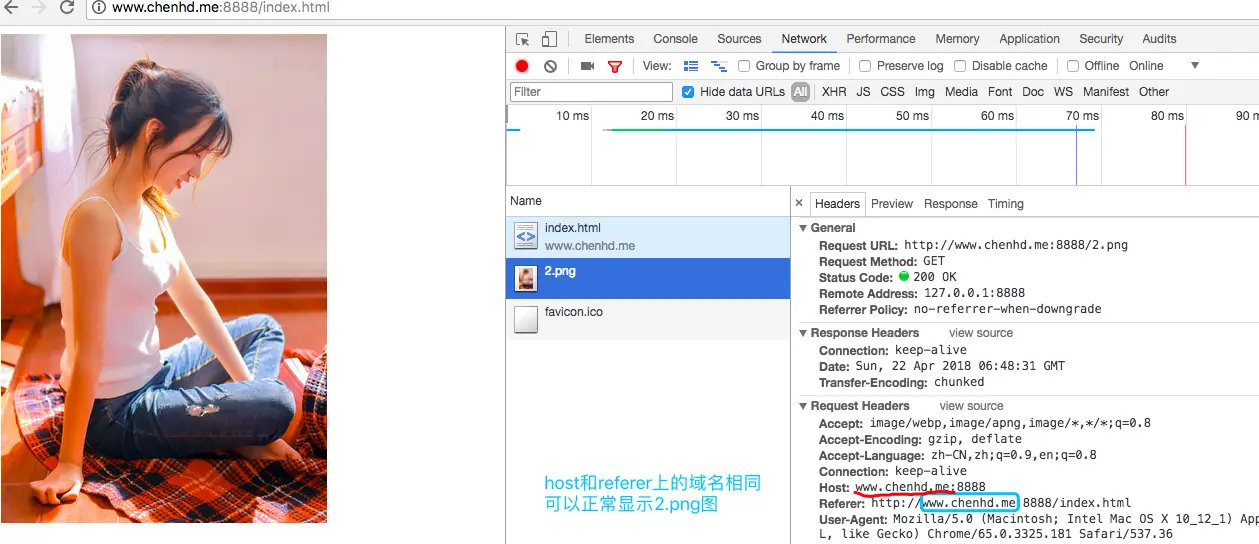
Task: Click the Filter text input field
Action: click(x=591, y=92)
